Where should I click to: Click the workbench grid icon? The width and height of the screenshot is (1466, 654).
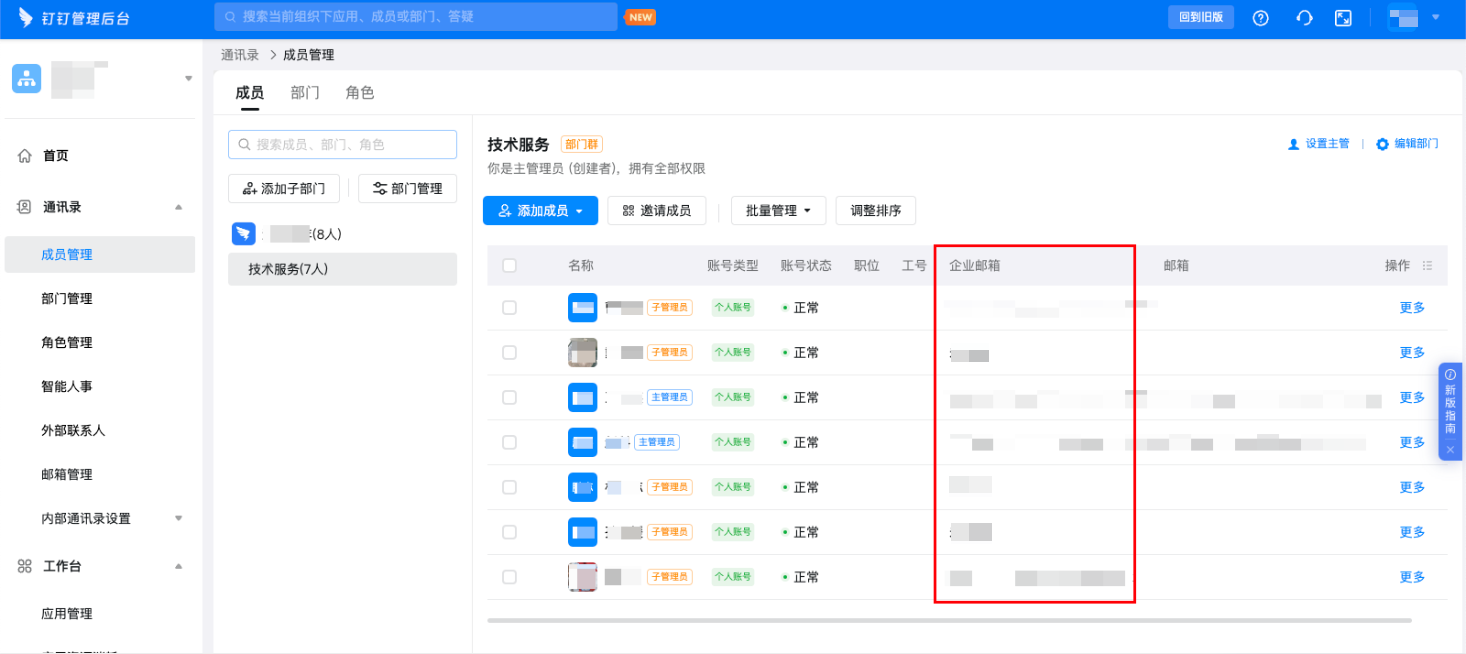point(25,566)
